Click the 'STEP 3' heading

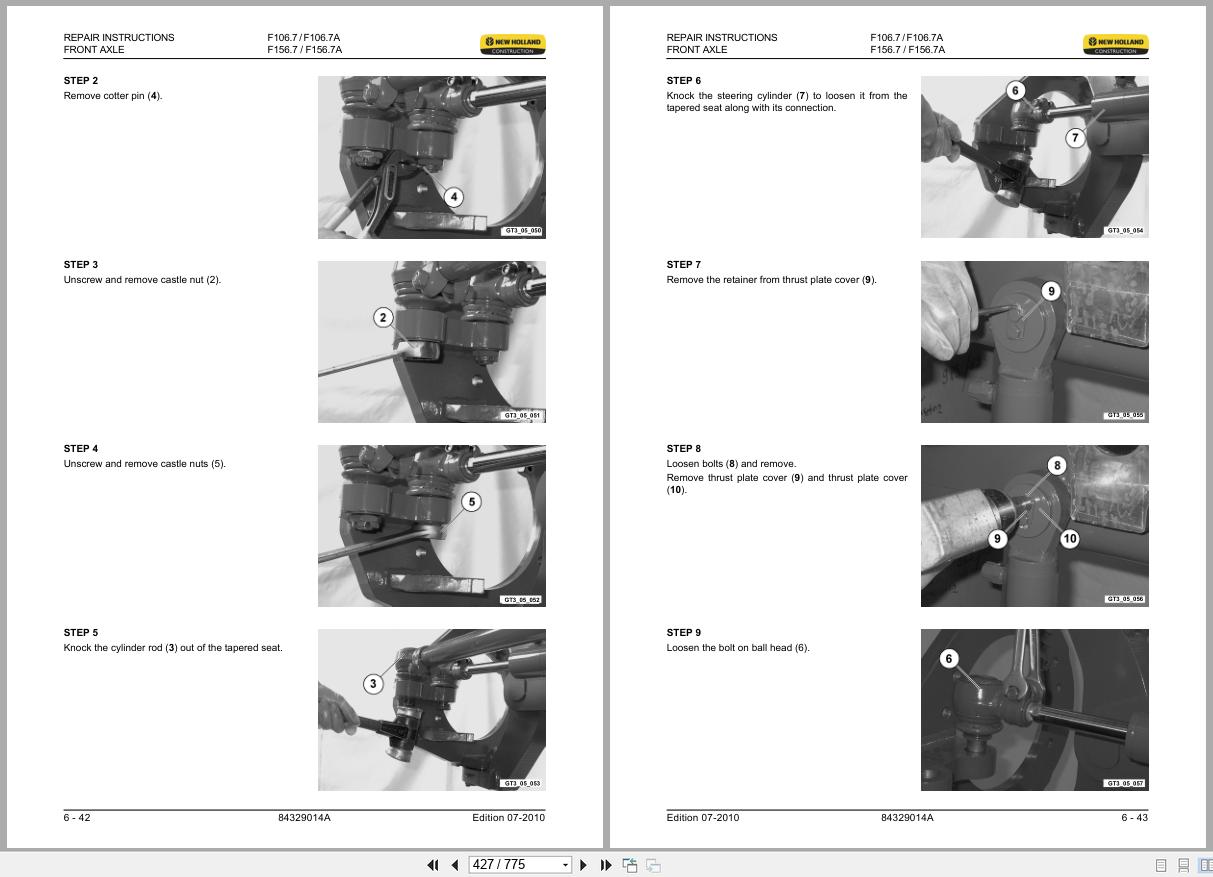click(x=81, y=265)
